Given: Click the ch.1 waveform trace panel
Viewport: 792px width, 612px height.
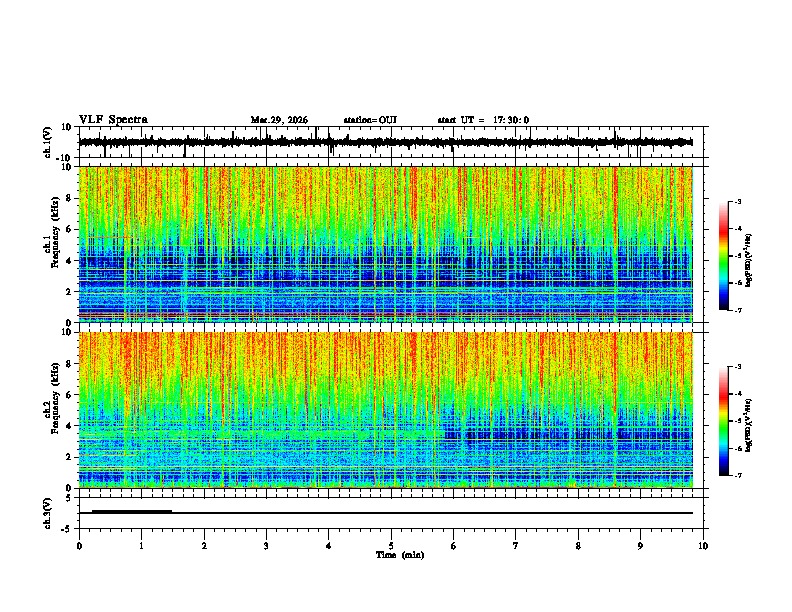Looking at the screenshot, I should [x=390, y=142].
